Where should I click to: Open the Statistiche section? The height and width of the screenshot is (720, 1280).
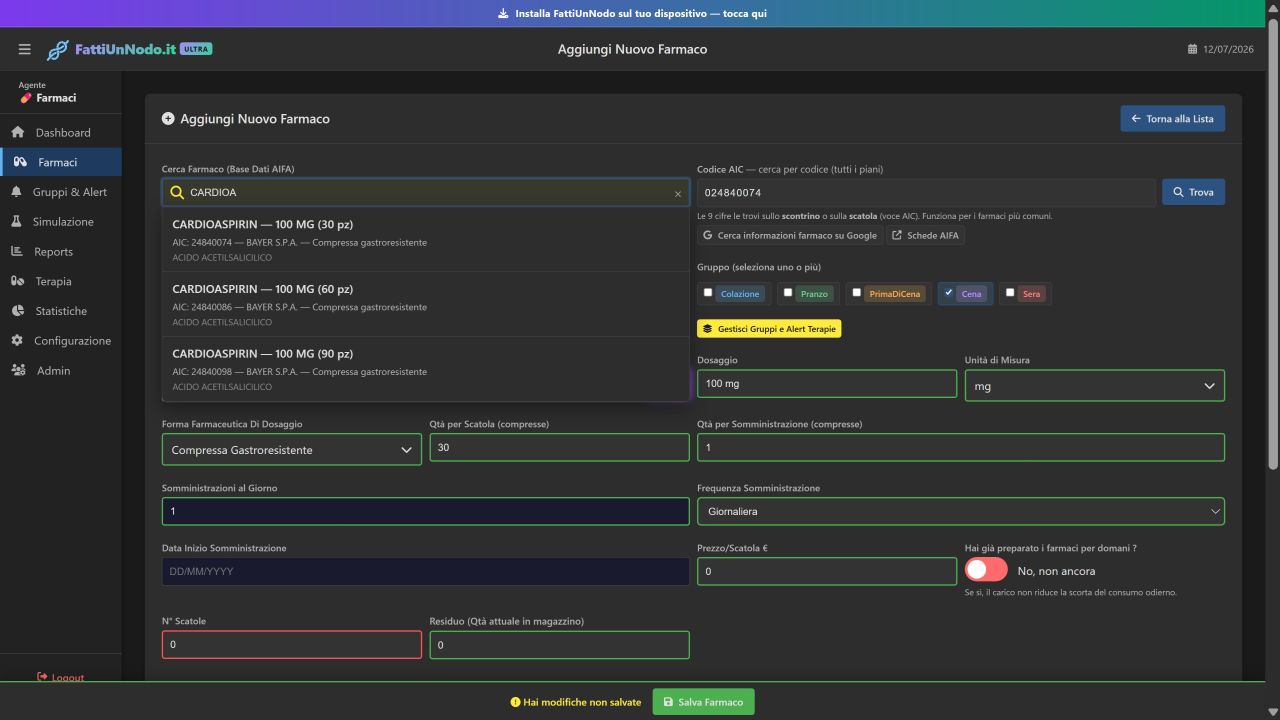tap(61, 311)
